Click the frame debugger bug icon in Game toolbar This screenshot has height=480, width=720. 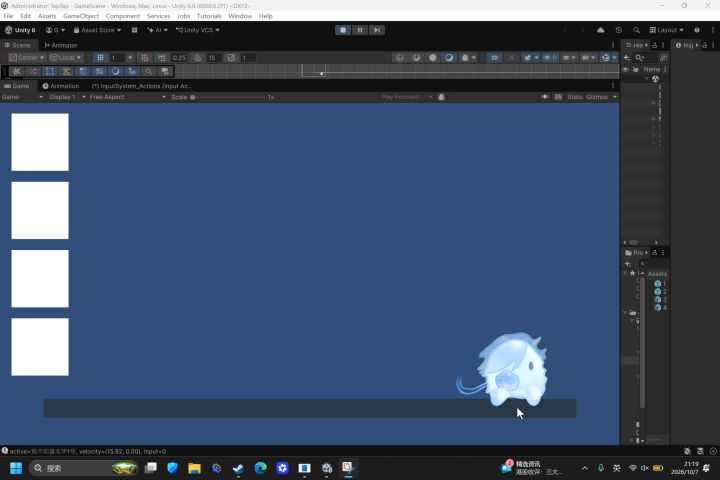coord(441,97)
